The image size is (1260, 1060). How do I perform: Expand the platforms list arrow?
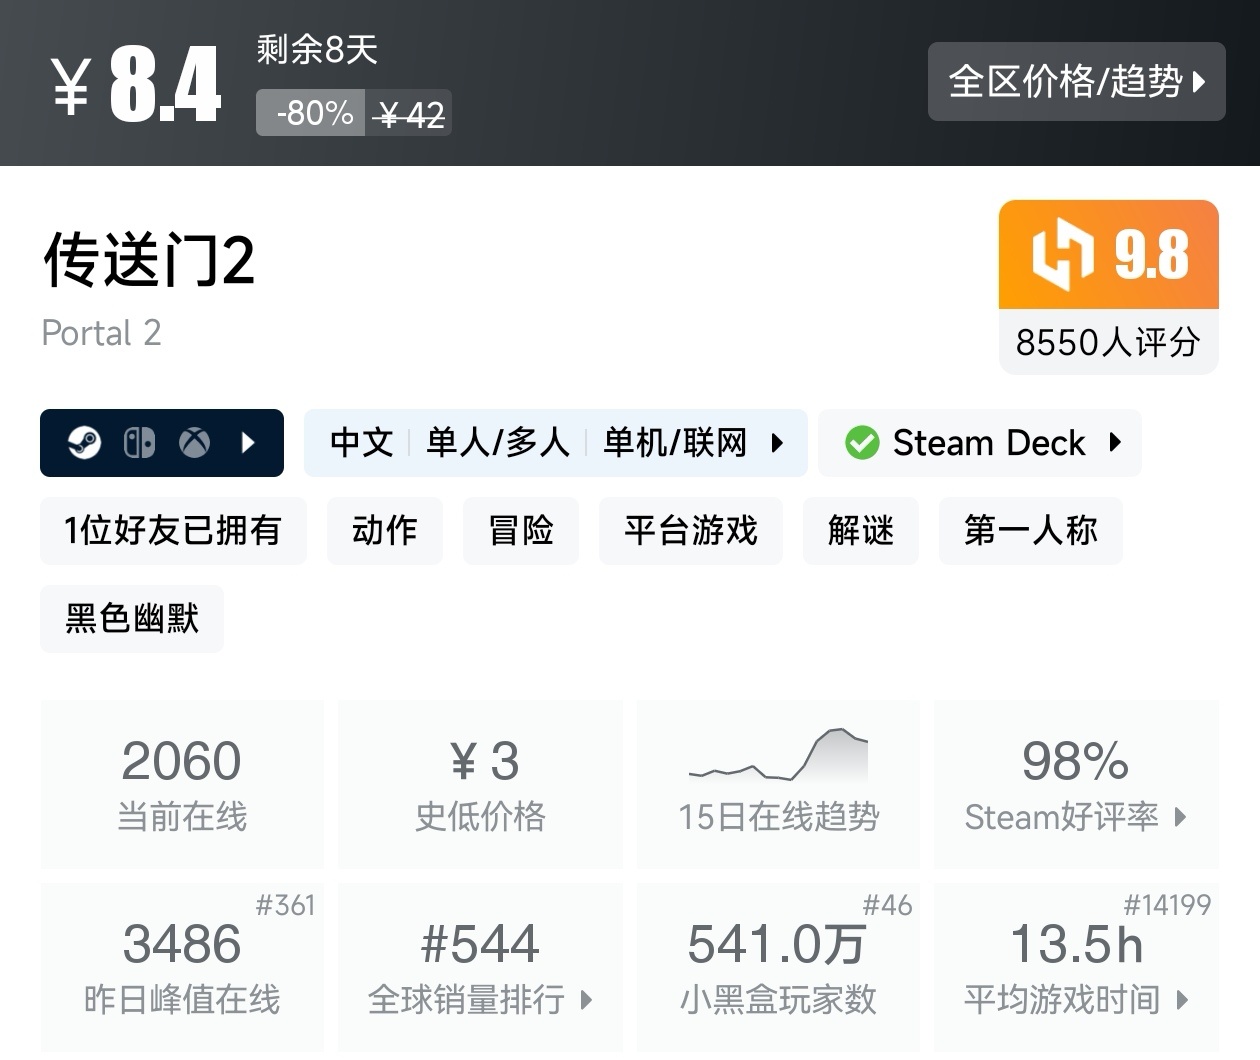tap(248, 442)
